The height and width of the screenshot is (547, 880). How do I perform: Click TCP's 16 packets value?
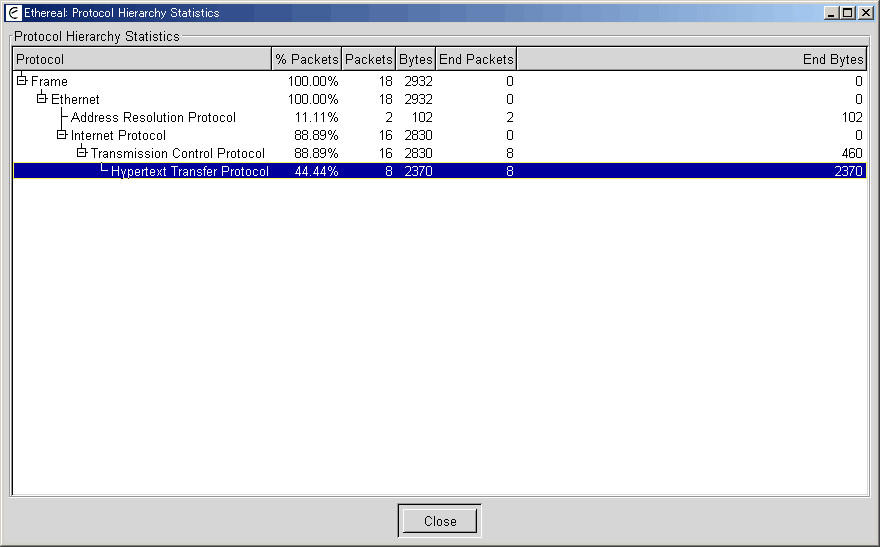(x=386, y=153)
